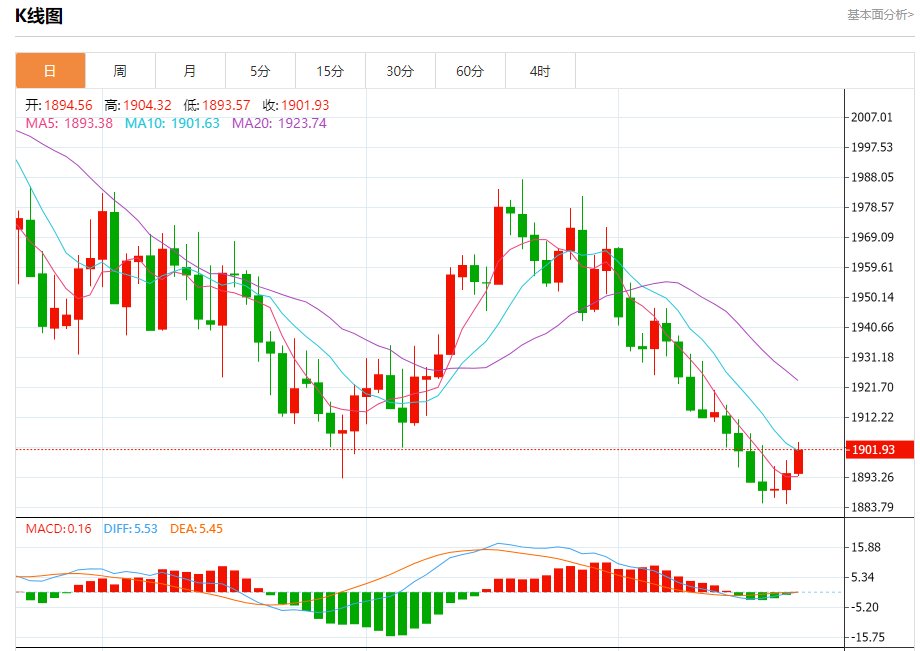Click the 1912.22 price axis label
920x651 pixels.
pyautogui.click(x=872, y=417)
